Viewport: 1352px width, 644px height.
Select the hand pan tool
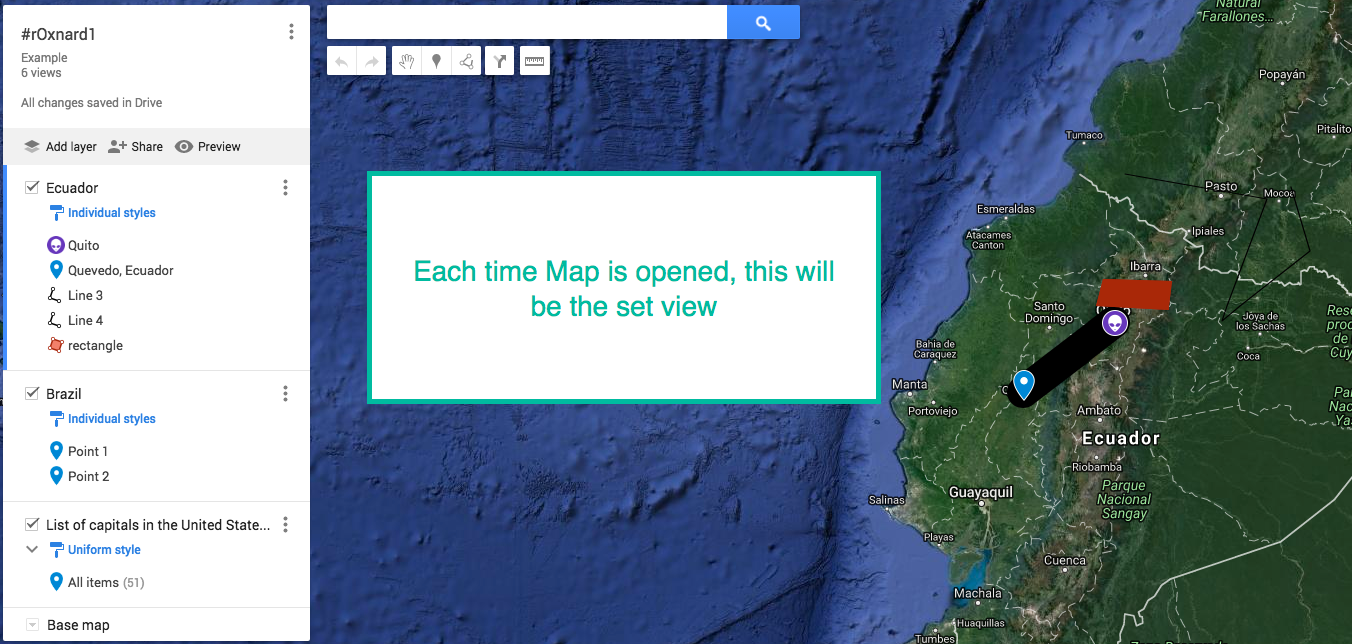pos(406,62)
